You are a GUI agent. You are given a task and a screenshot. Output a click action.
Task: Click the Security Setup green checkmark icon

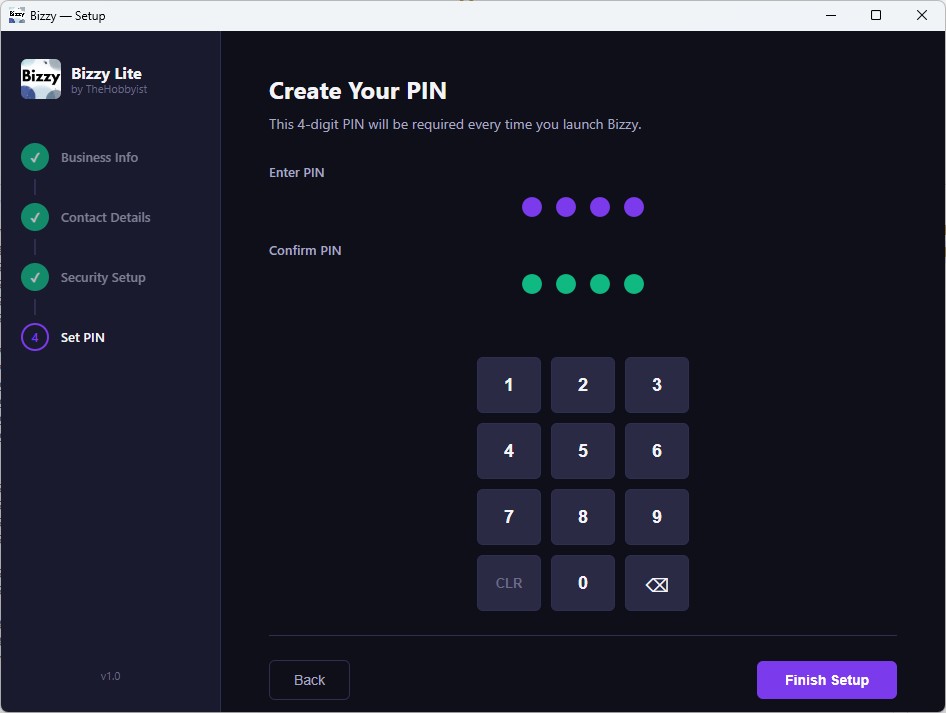click(x=35, y=277)
